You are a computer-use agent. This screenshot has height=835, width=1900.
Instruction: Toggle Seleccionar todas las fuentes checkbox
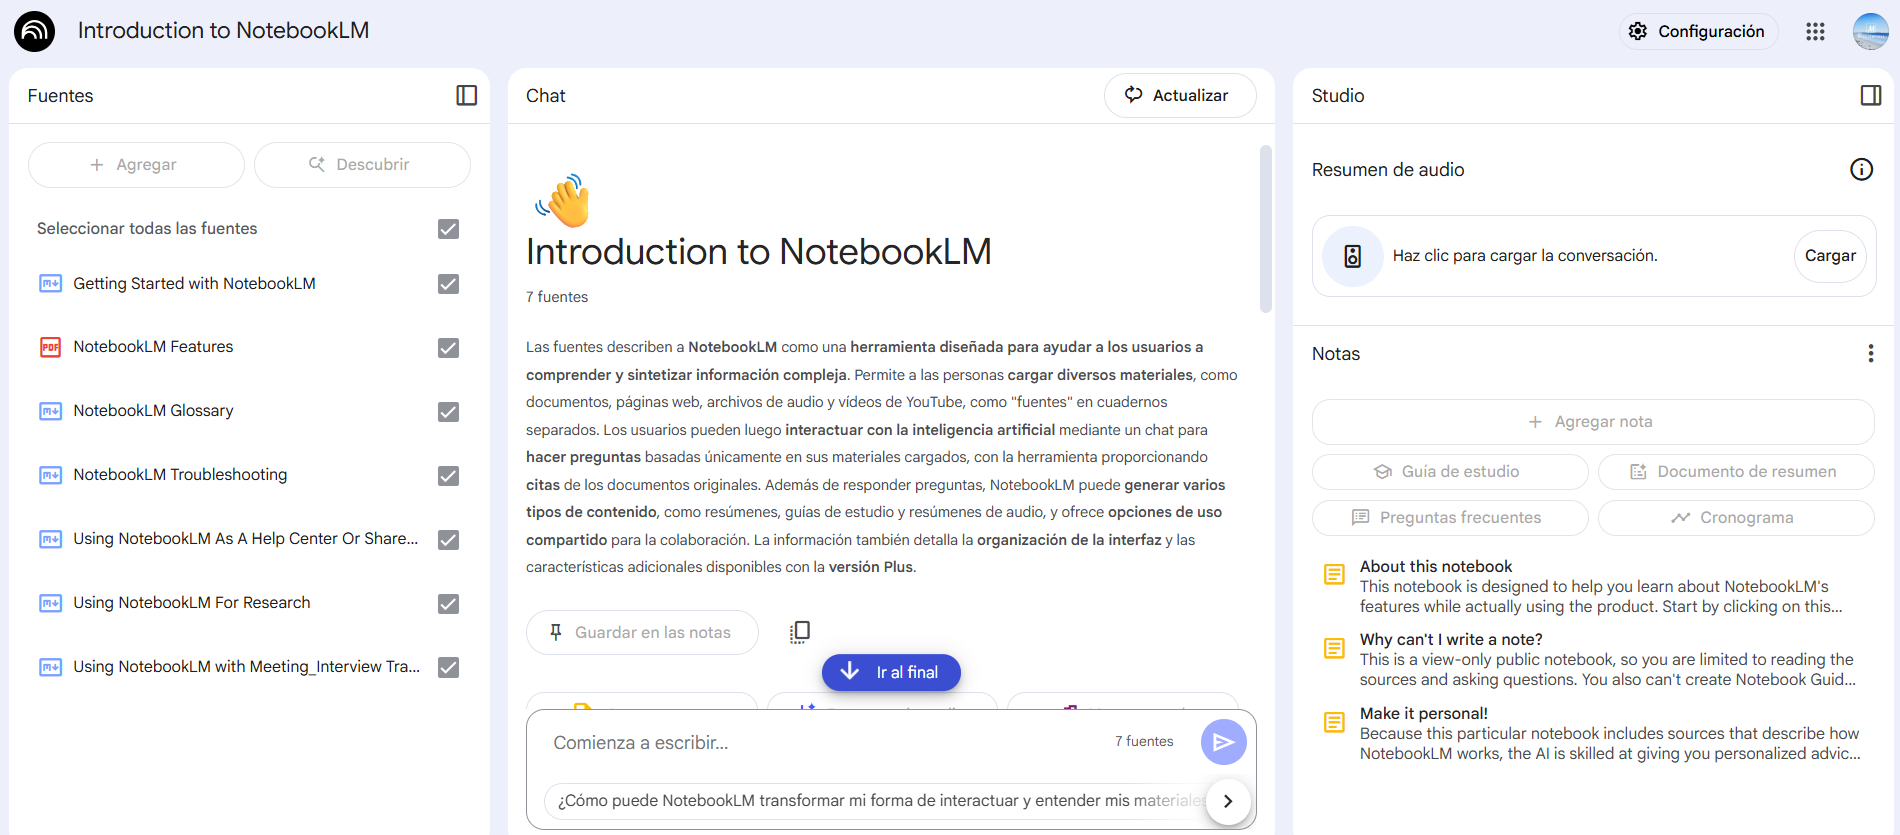tap(448, 229)
